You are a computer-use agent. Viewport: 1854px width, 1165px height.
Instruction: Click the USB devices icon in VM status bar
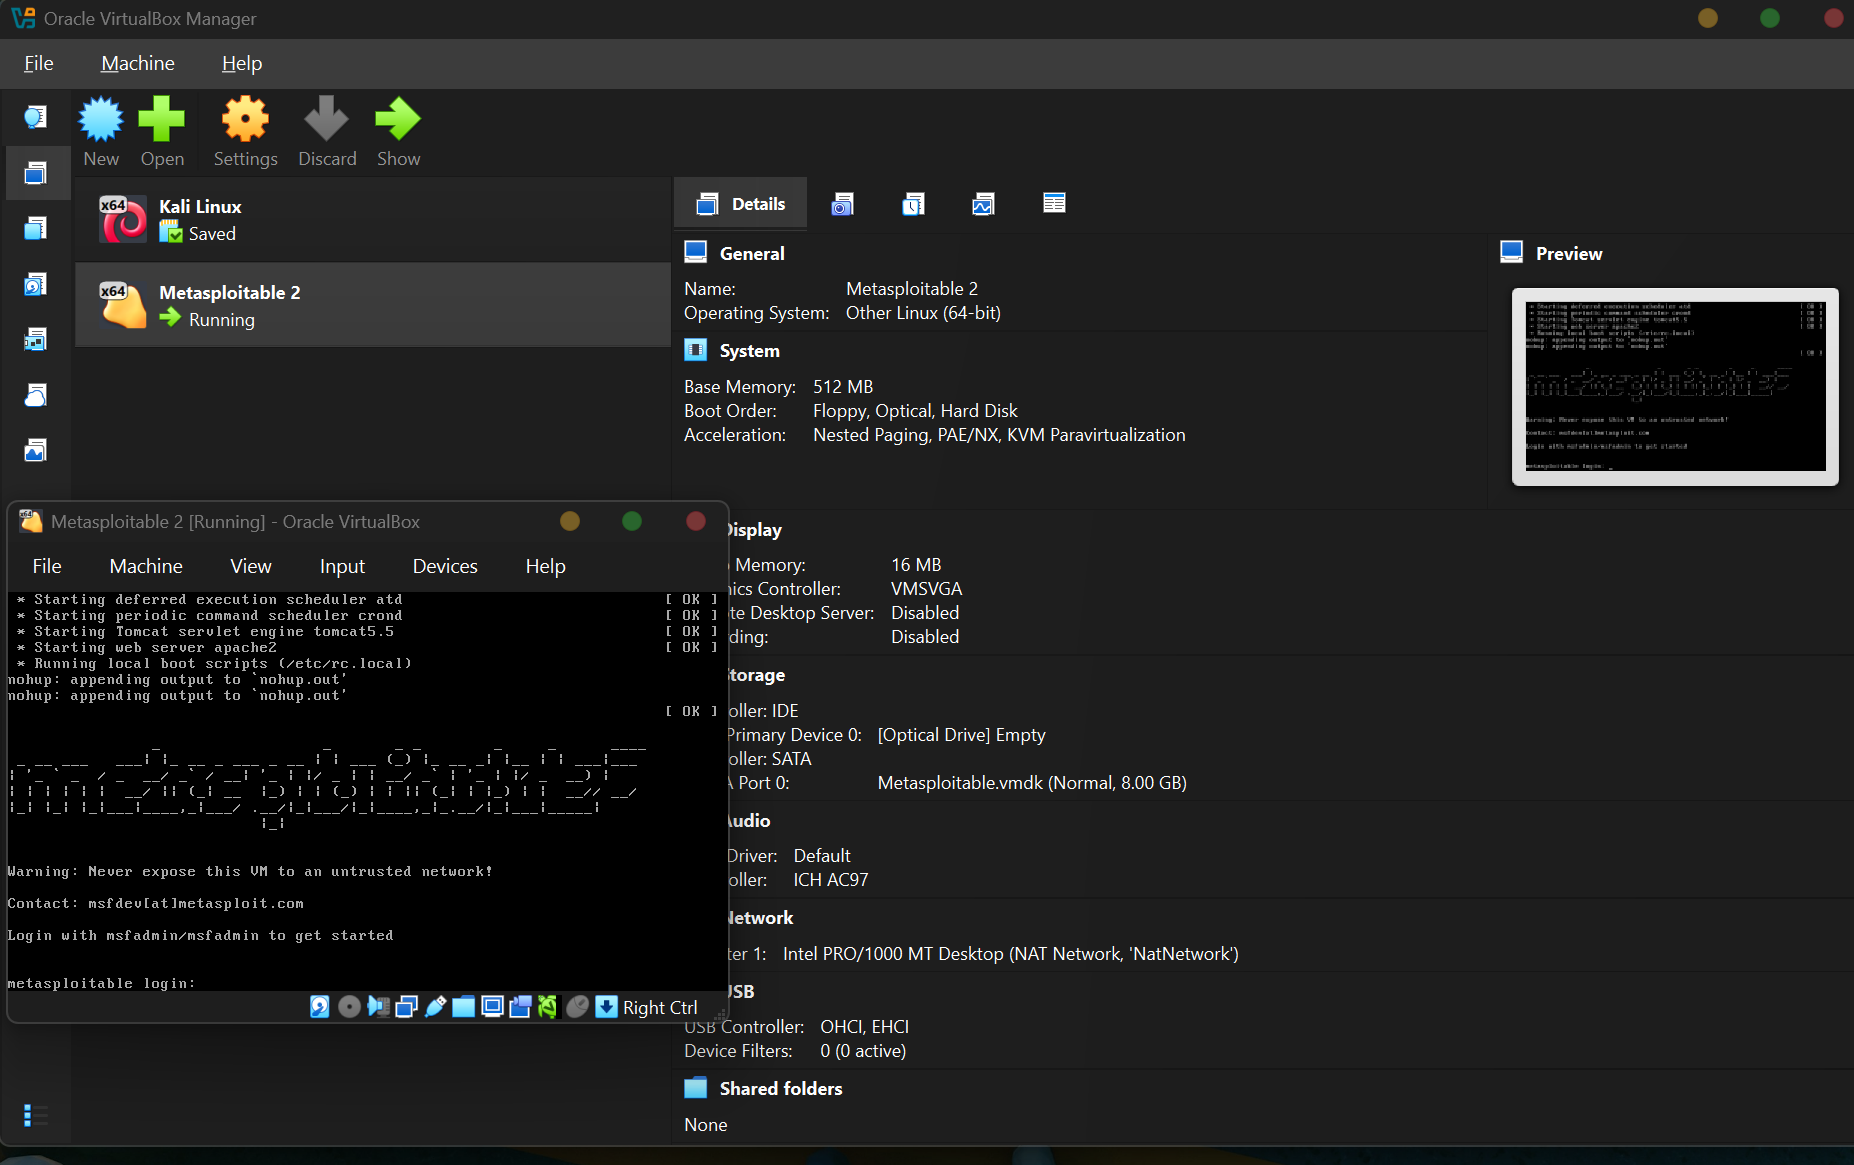[435, 1007]
